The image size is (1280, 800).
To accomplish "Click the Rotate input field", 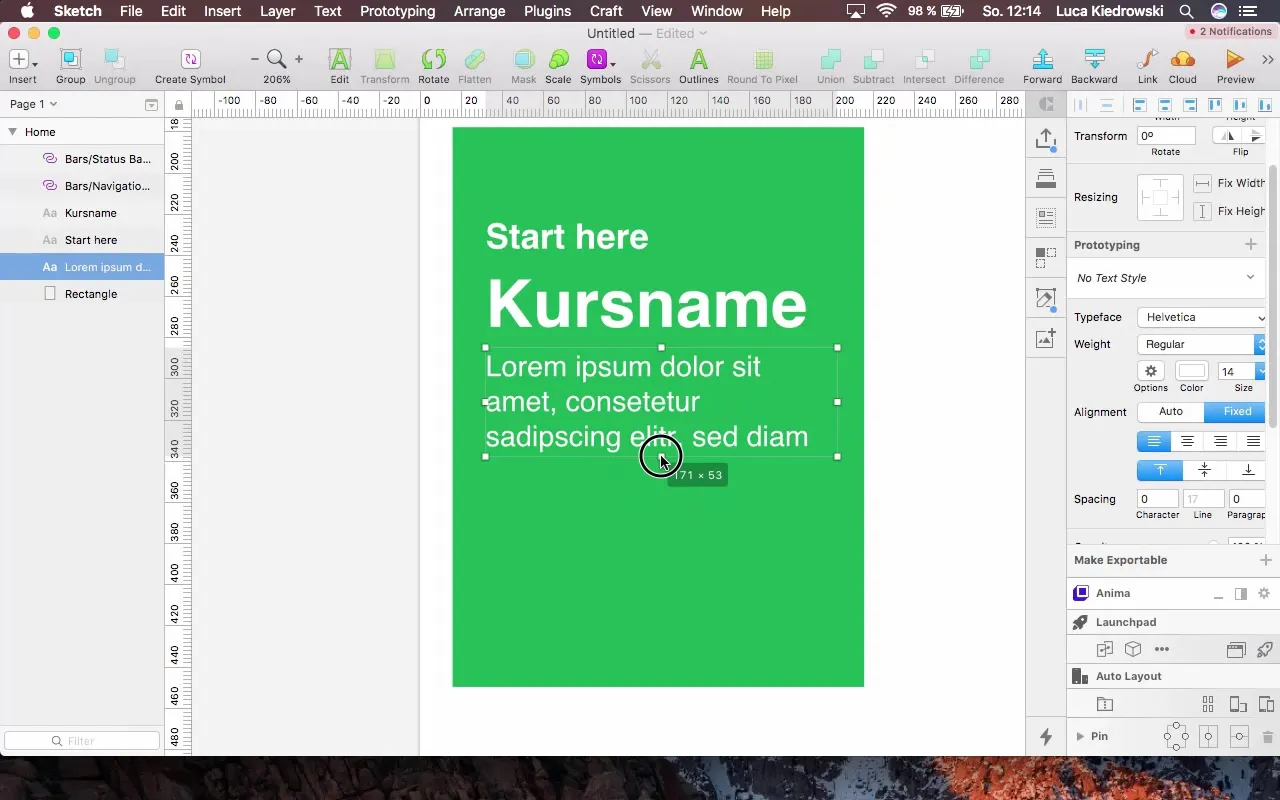I will coord(1166,135).
